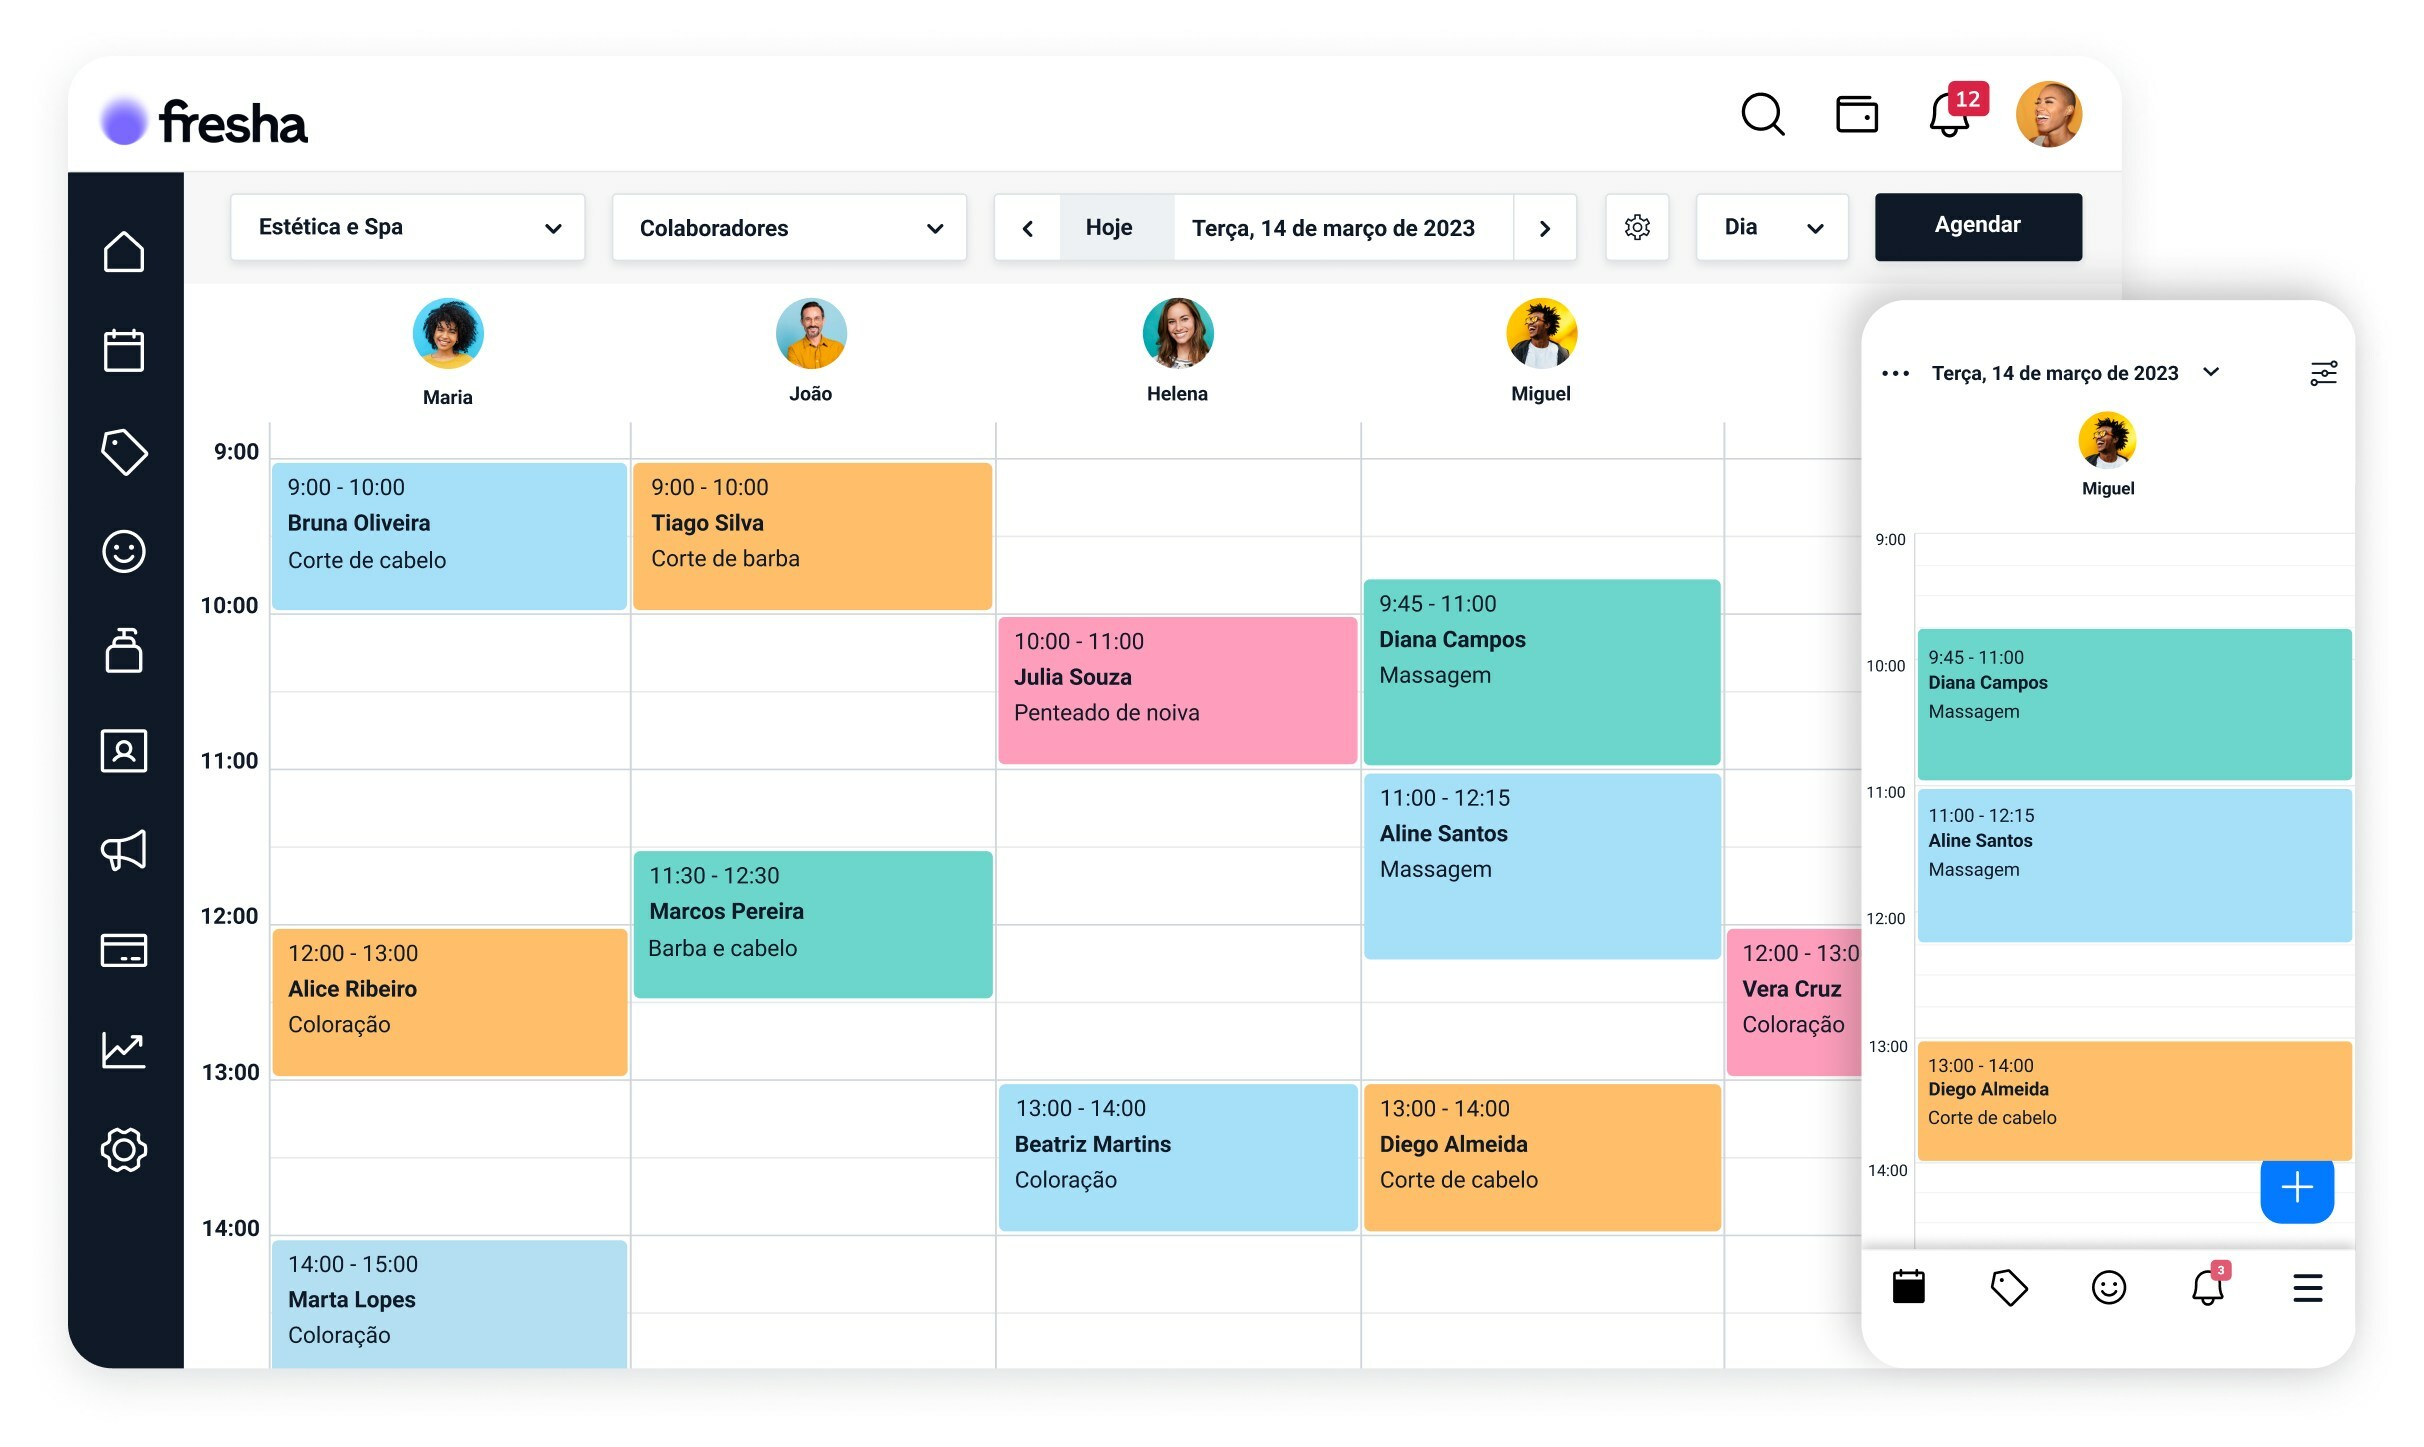Click the wallet icon in header
Screen dimensions: 2424x1447
click(x=1856, y=114)
